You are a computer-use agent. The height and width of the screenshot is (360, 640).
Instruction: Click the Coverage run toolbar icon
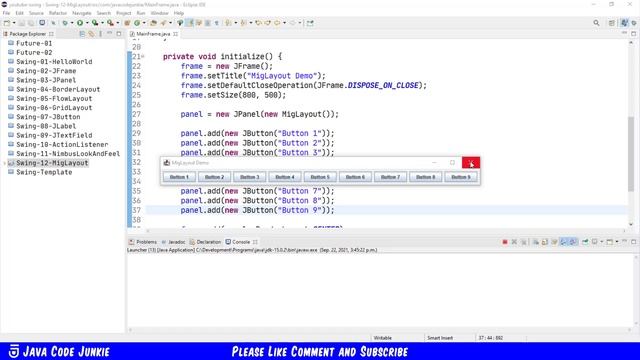pos(95,23)
